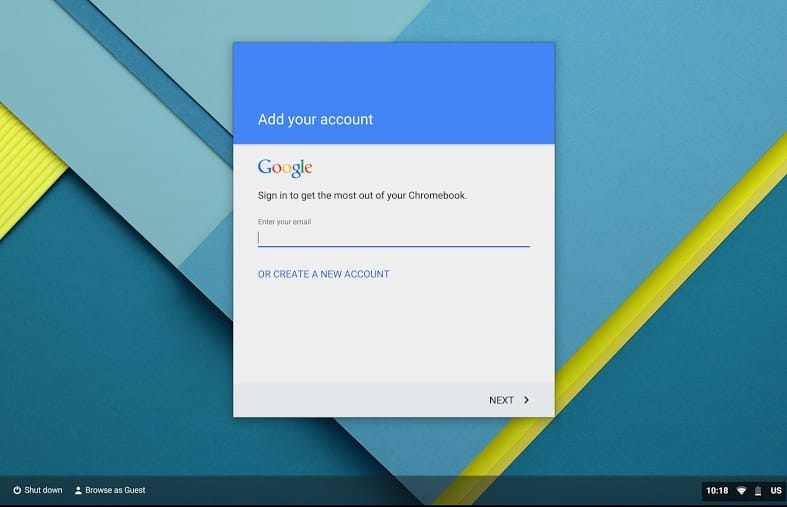Click the Shut down button
This screenshot has width=787, height=507.
[x=38, y=490]
